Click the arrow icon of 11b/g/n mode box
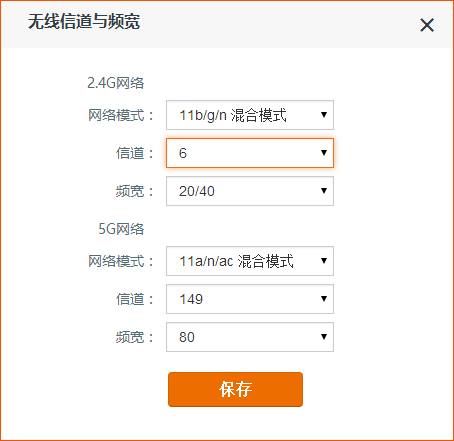The height and width of the screenshot is (441, 454). 324,115
